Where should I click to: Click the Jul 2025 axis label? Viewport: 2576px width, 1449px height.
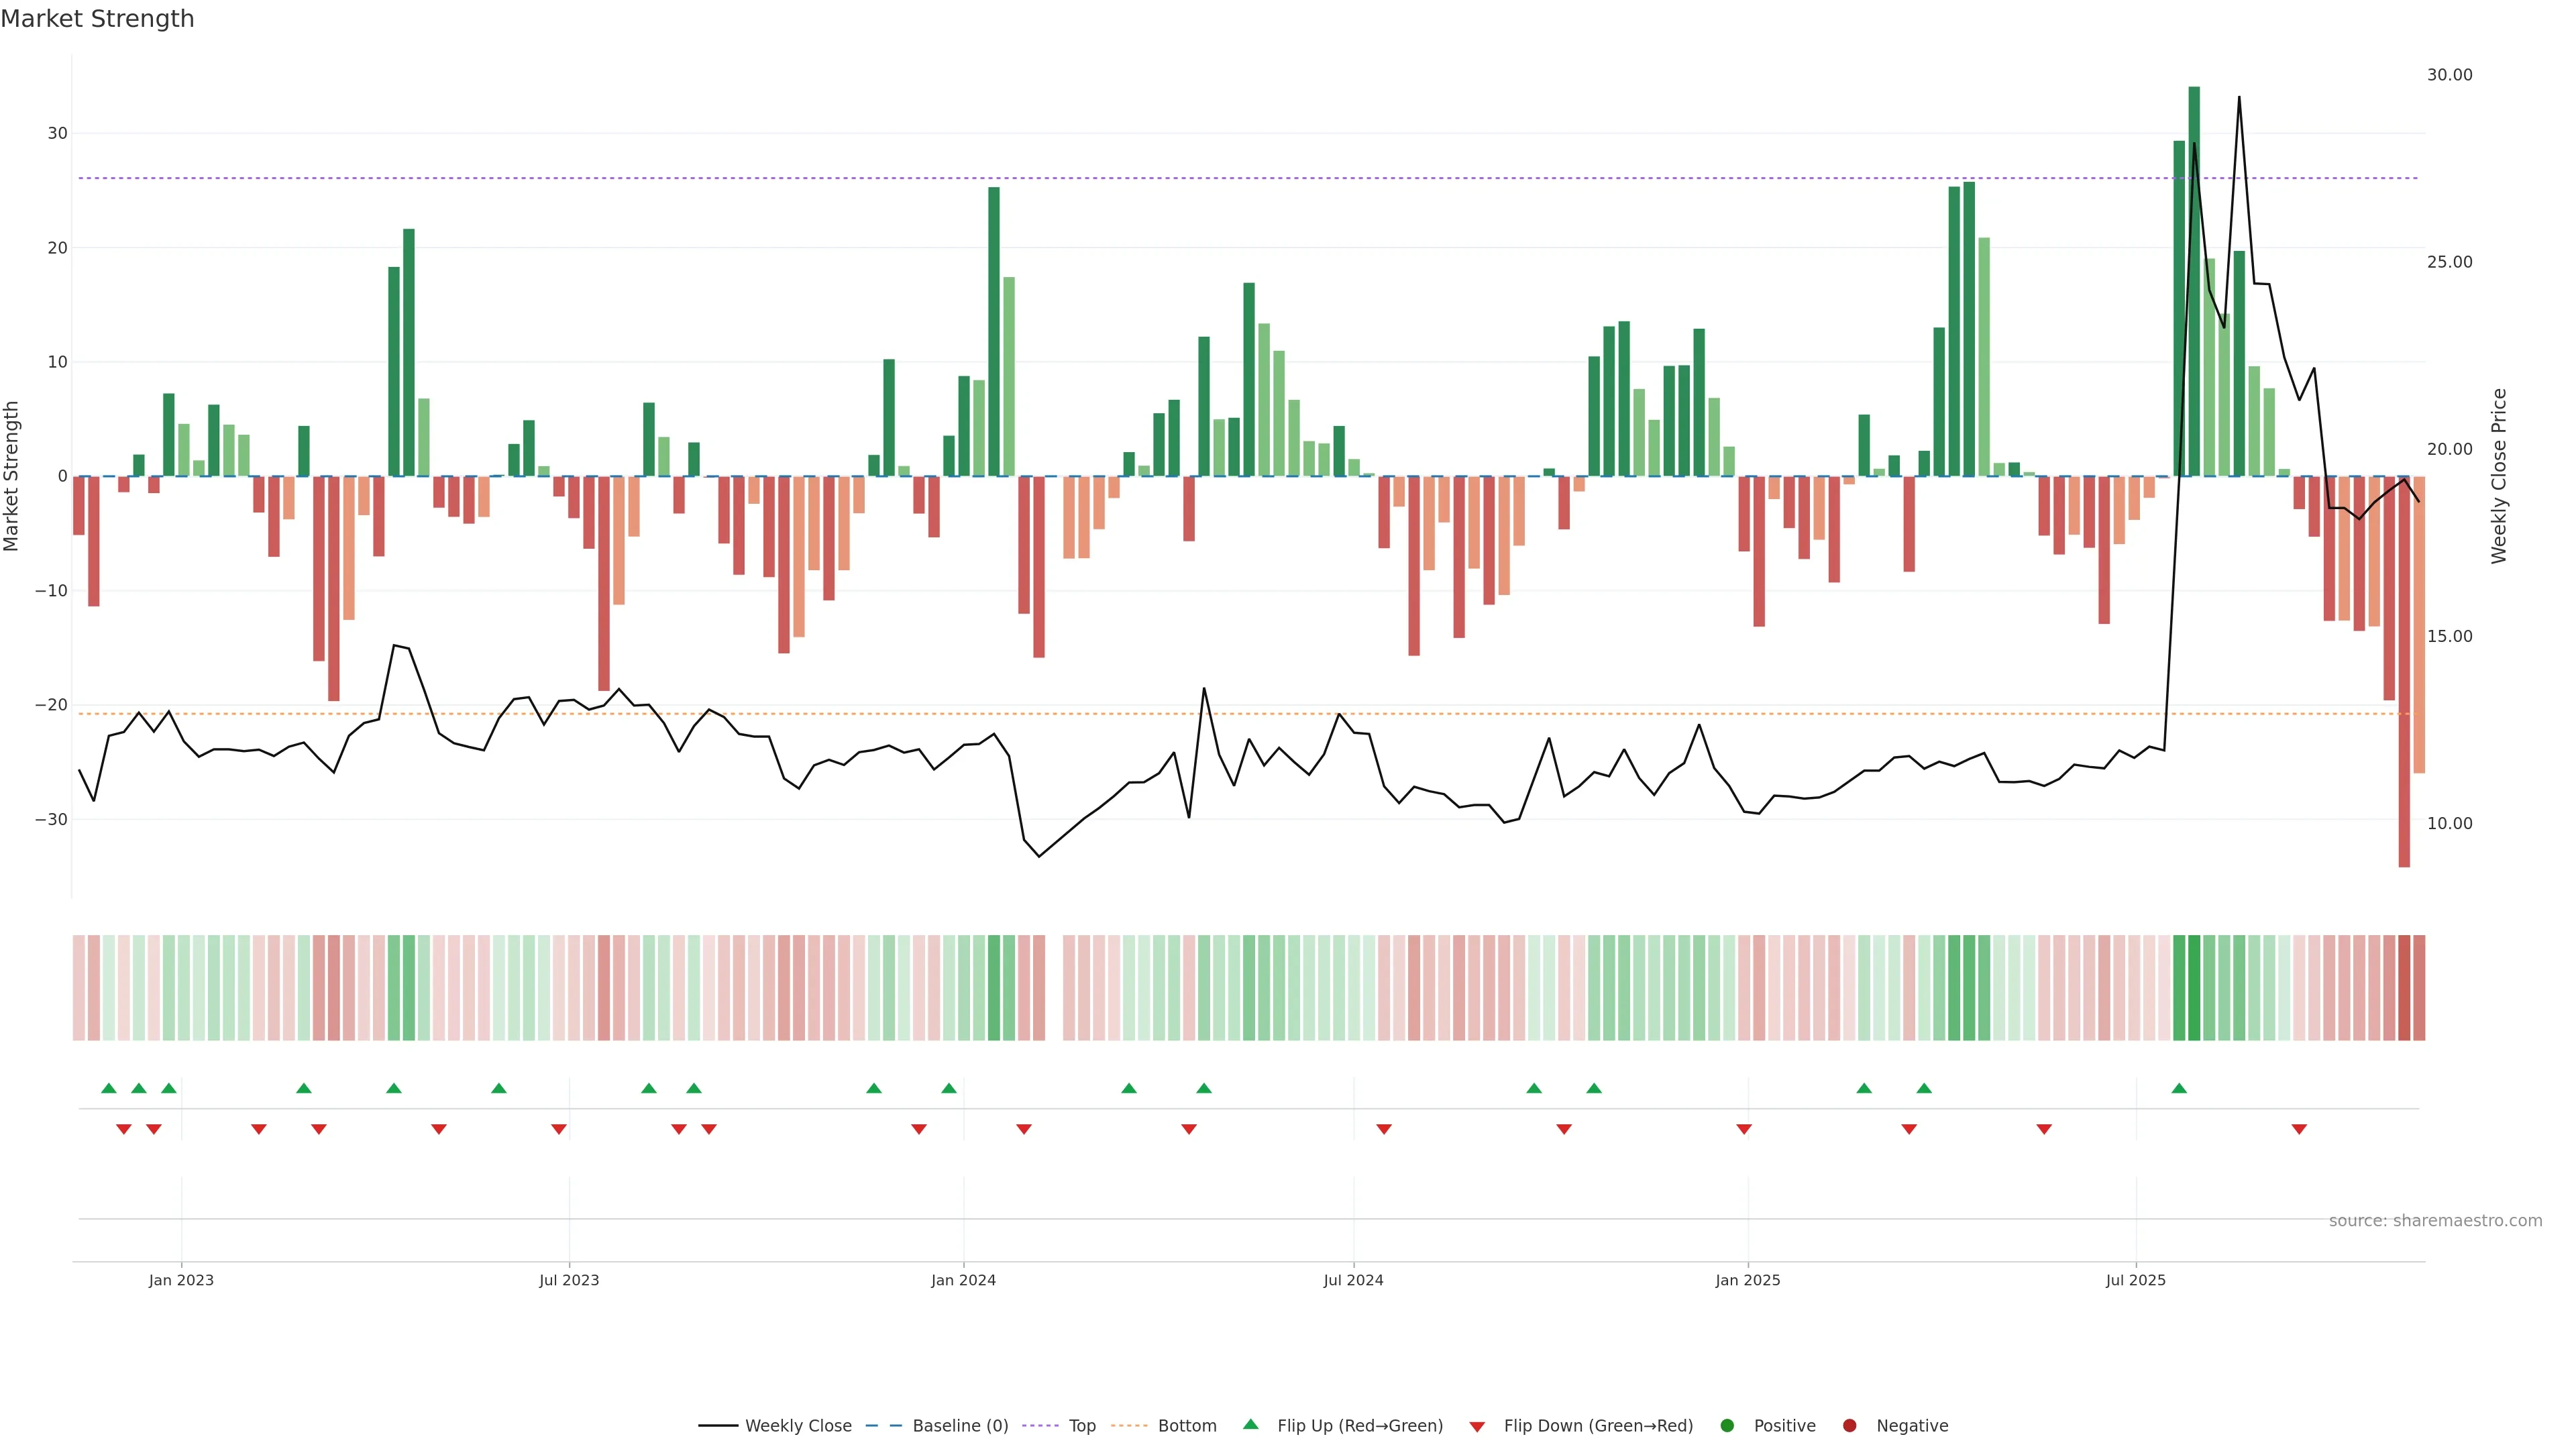tap(2135, 1280)
